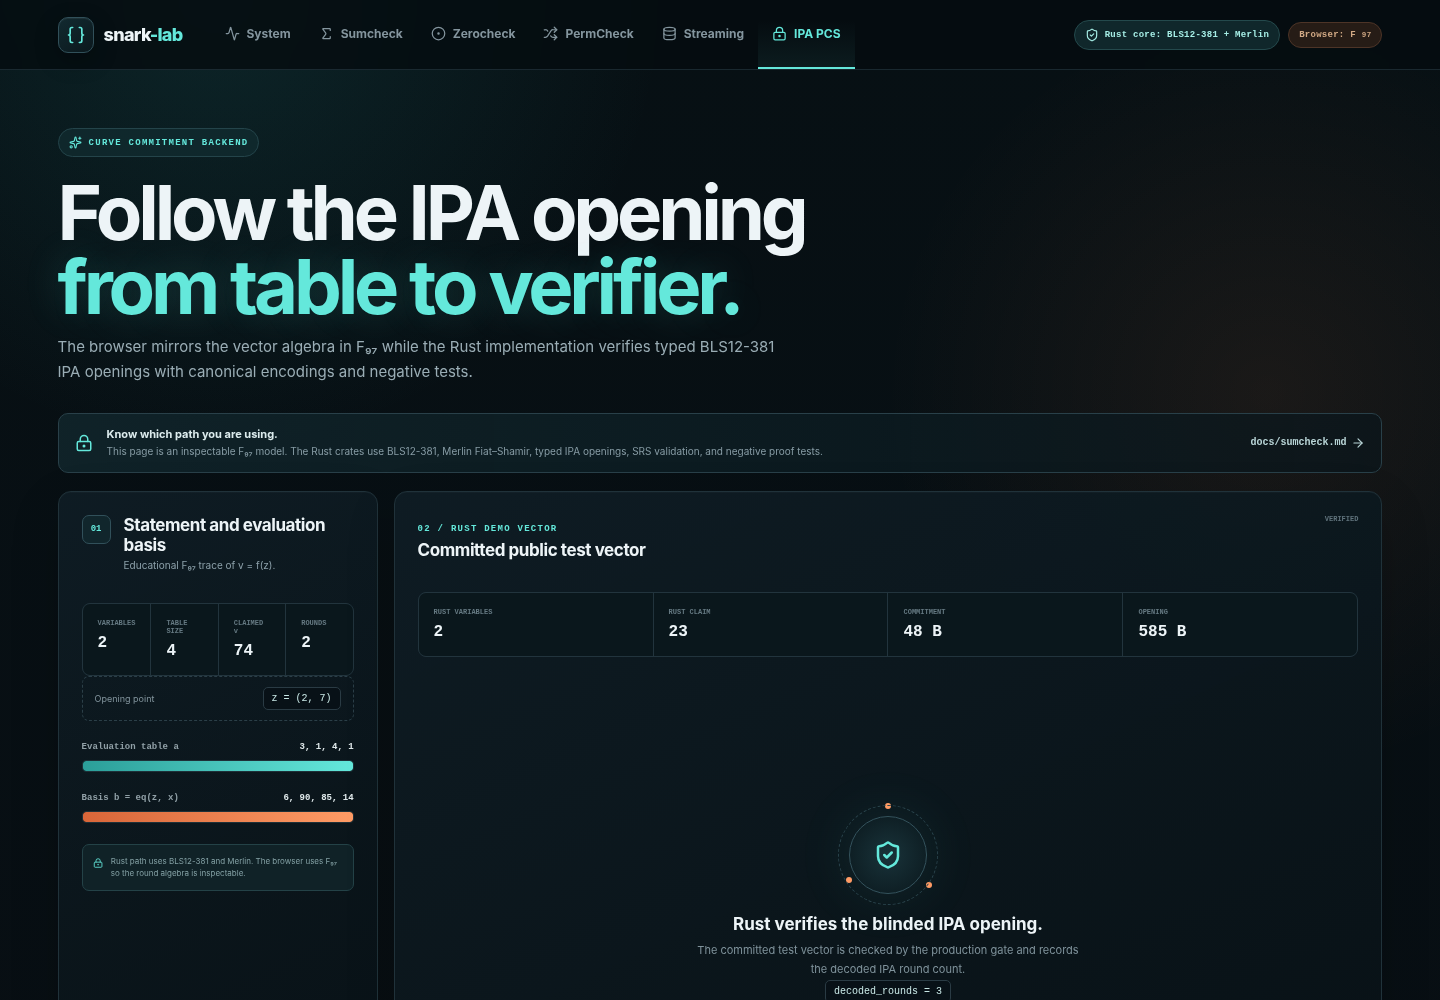1440x1000 pixels.
Task: Open the Sumcheck tab
Action: pyautogui.click(x=361, y=34)
